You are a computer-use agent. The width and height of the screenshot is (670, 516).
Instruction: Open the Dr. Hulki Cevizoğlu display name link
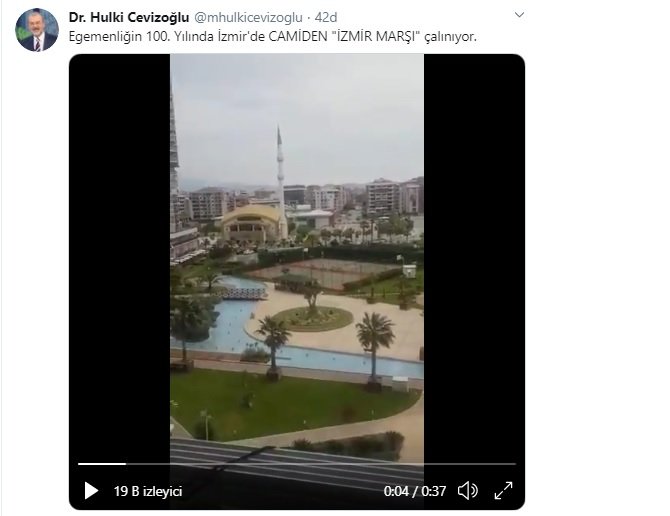tap(129, 18)
